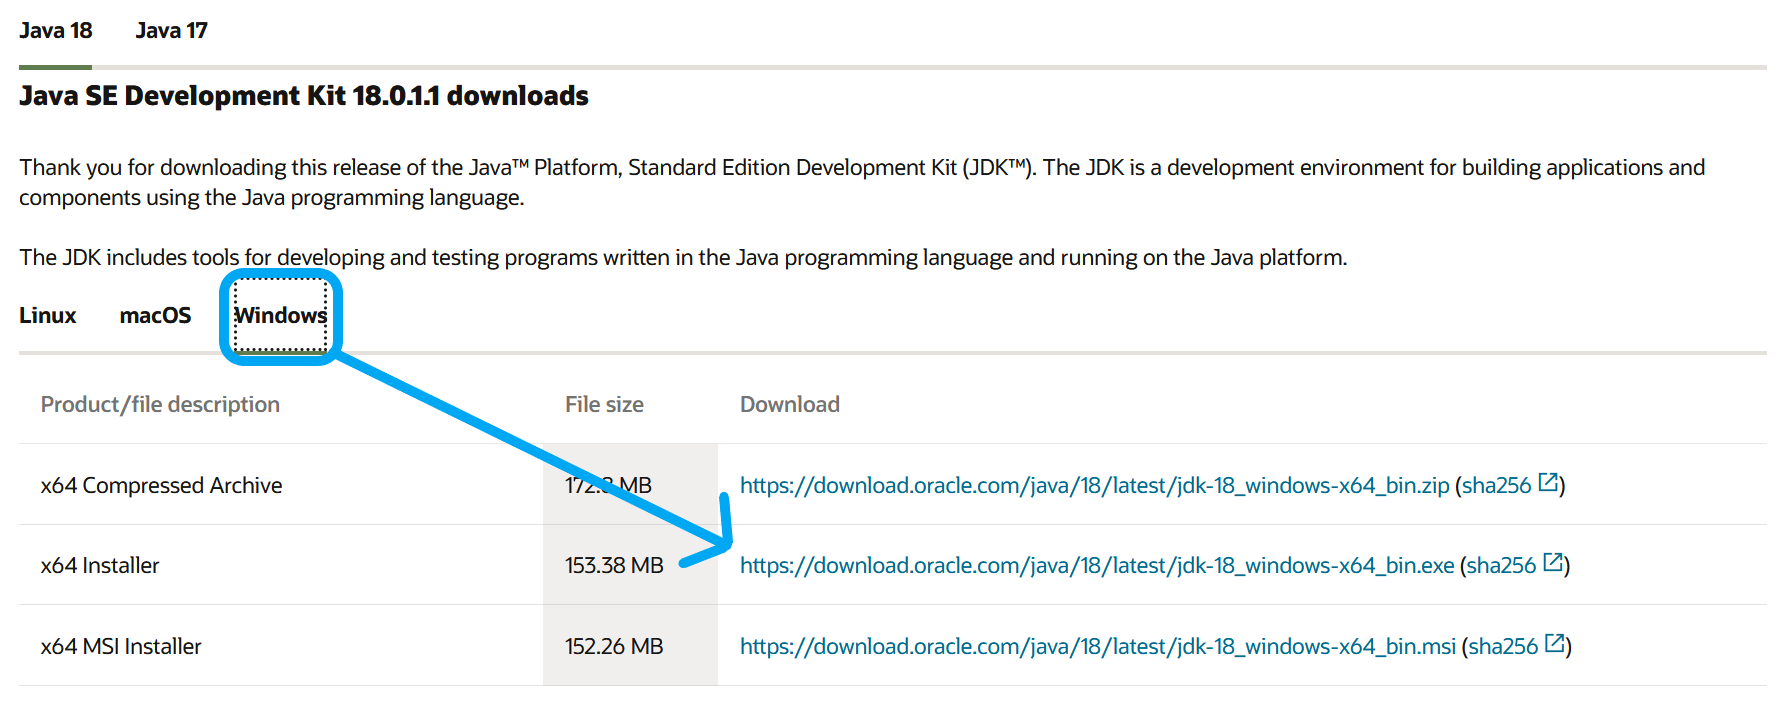This screenshot has width=1786, height=709.
Task: Click the x64 Compressed Archive row label
Action: 161,486
